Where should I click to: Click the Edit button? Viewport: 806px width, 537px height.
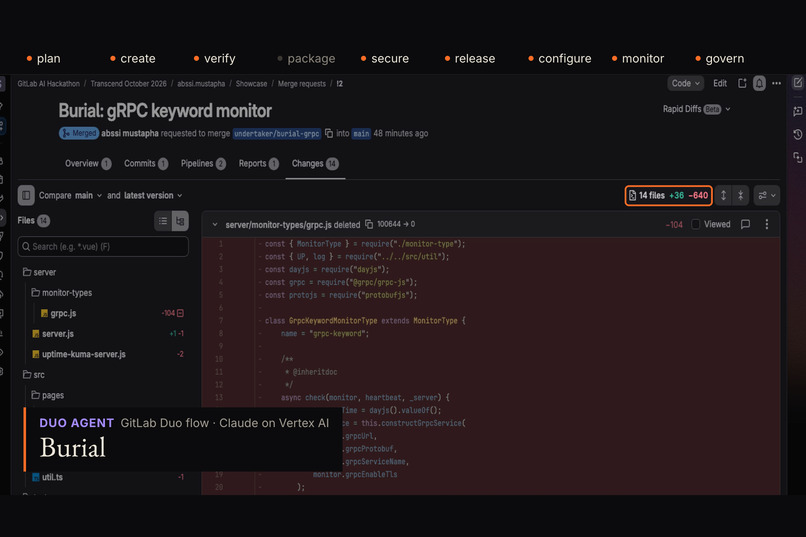tap(720, 83)
